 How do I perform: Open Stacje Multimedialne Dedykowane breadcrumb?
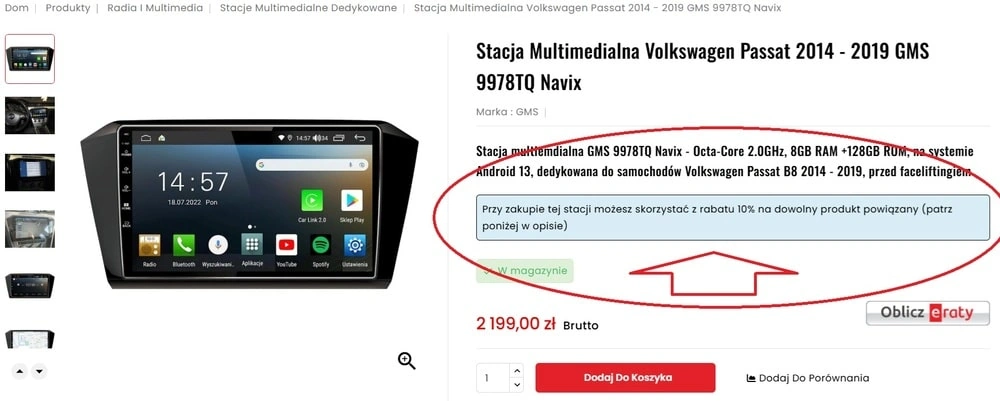tap(308, 8)
